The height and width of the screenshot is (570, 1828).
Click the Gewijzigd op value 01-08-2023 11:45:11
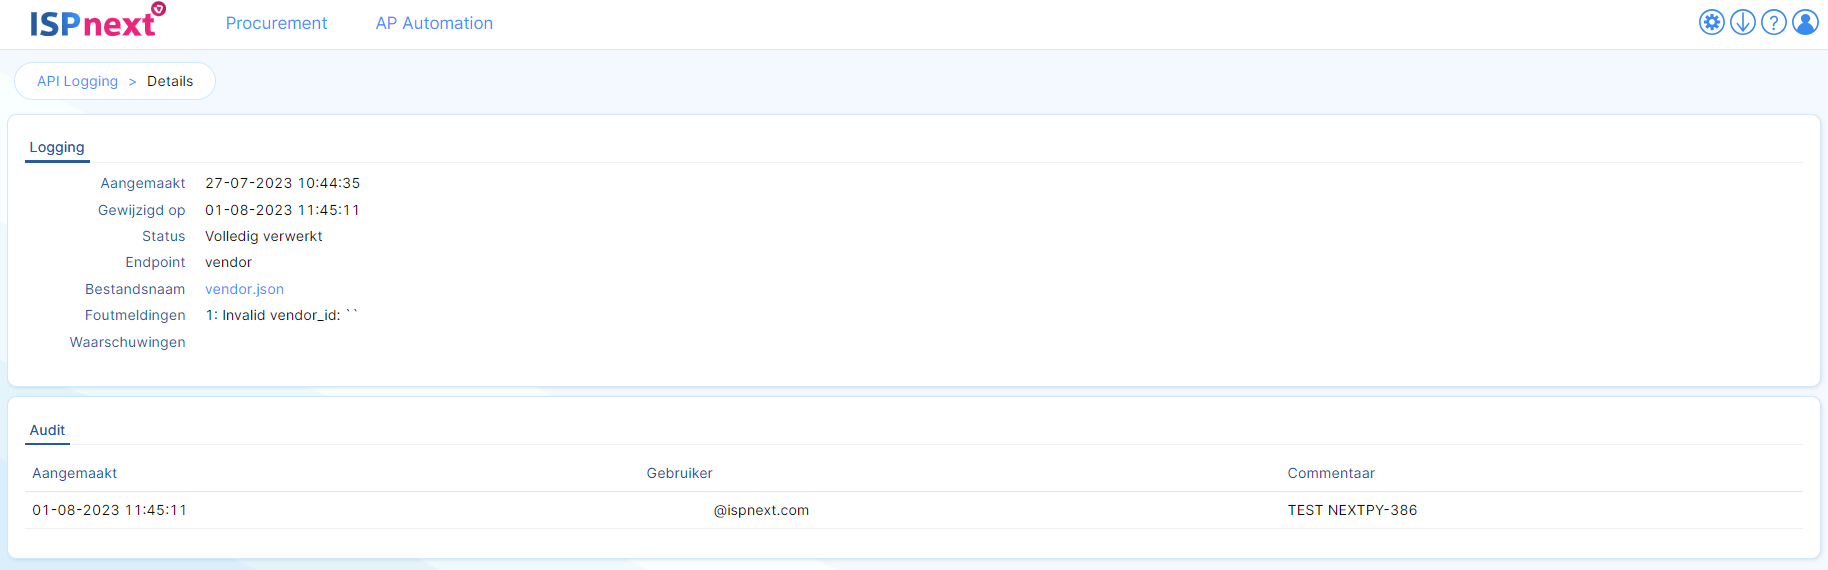[x=282, y=210]
